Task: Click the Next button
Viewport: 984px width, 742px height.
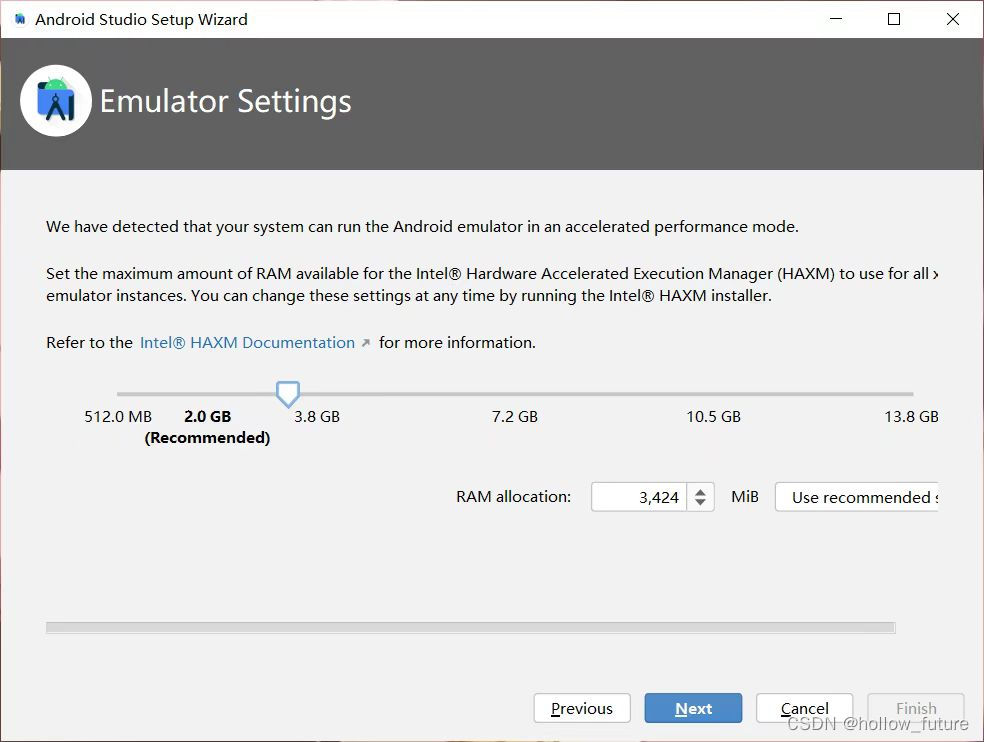Action: 693,708
